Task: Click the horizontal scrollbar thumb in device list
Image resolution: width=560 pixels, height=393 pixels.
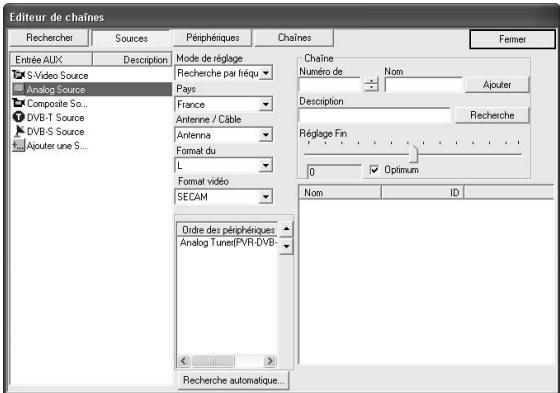Action: (x=213, y=361)
